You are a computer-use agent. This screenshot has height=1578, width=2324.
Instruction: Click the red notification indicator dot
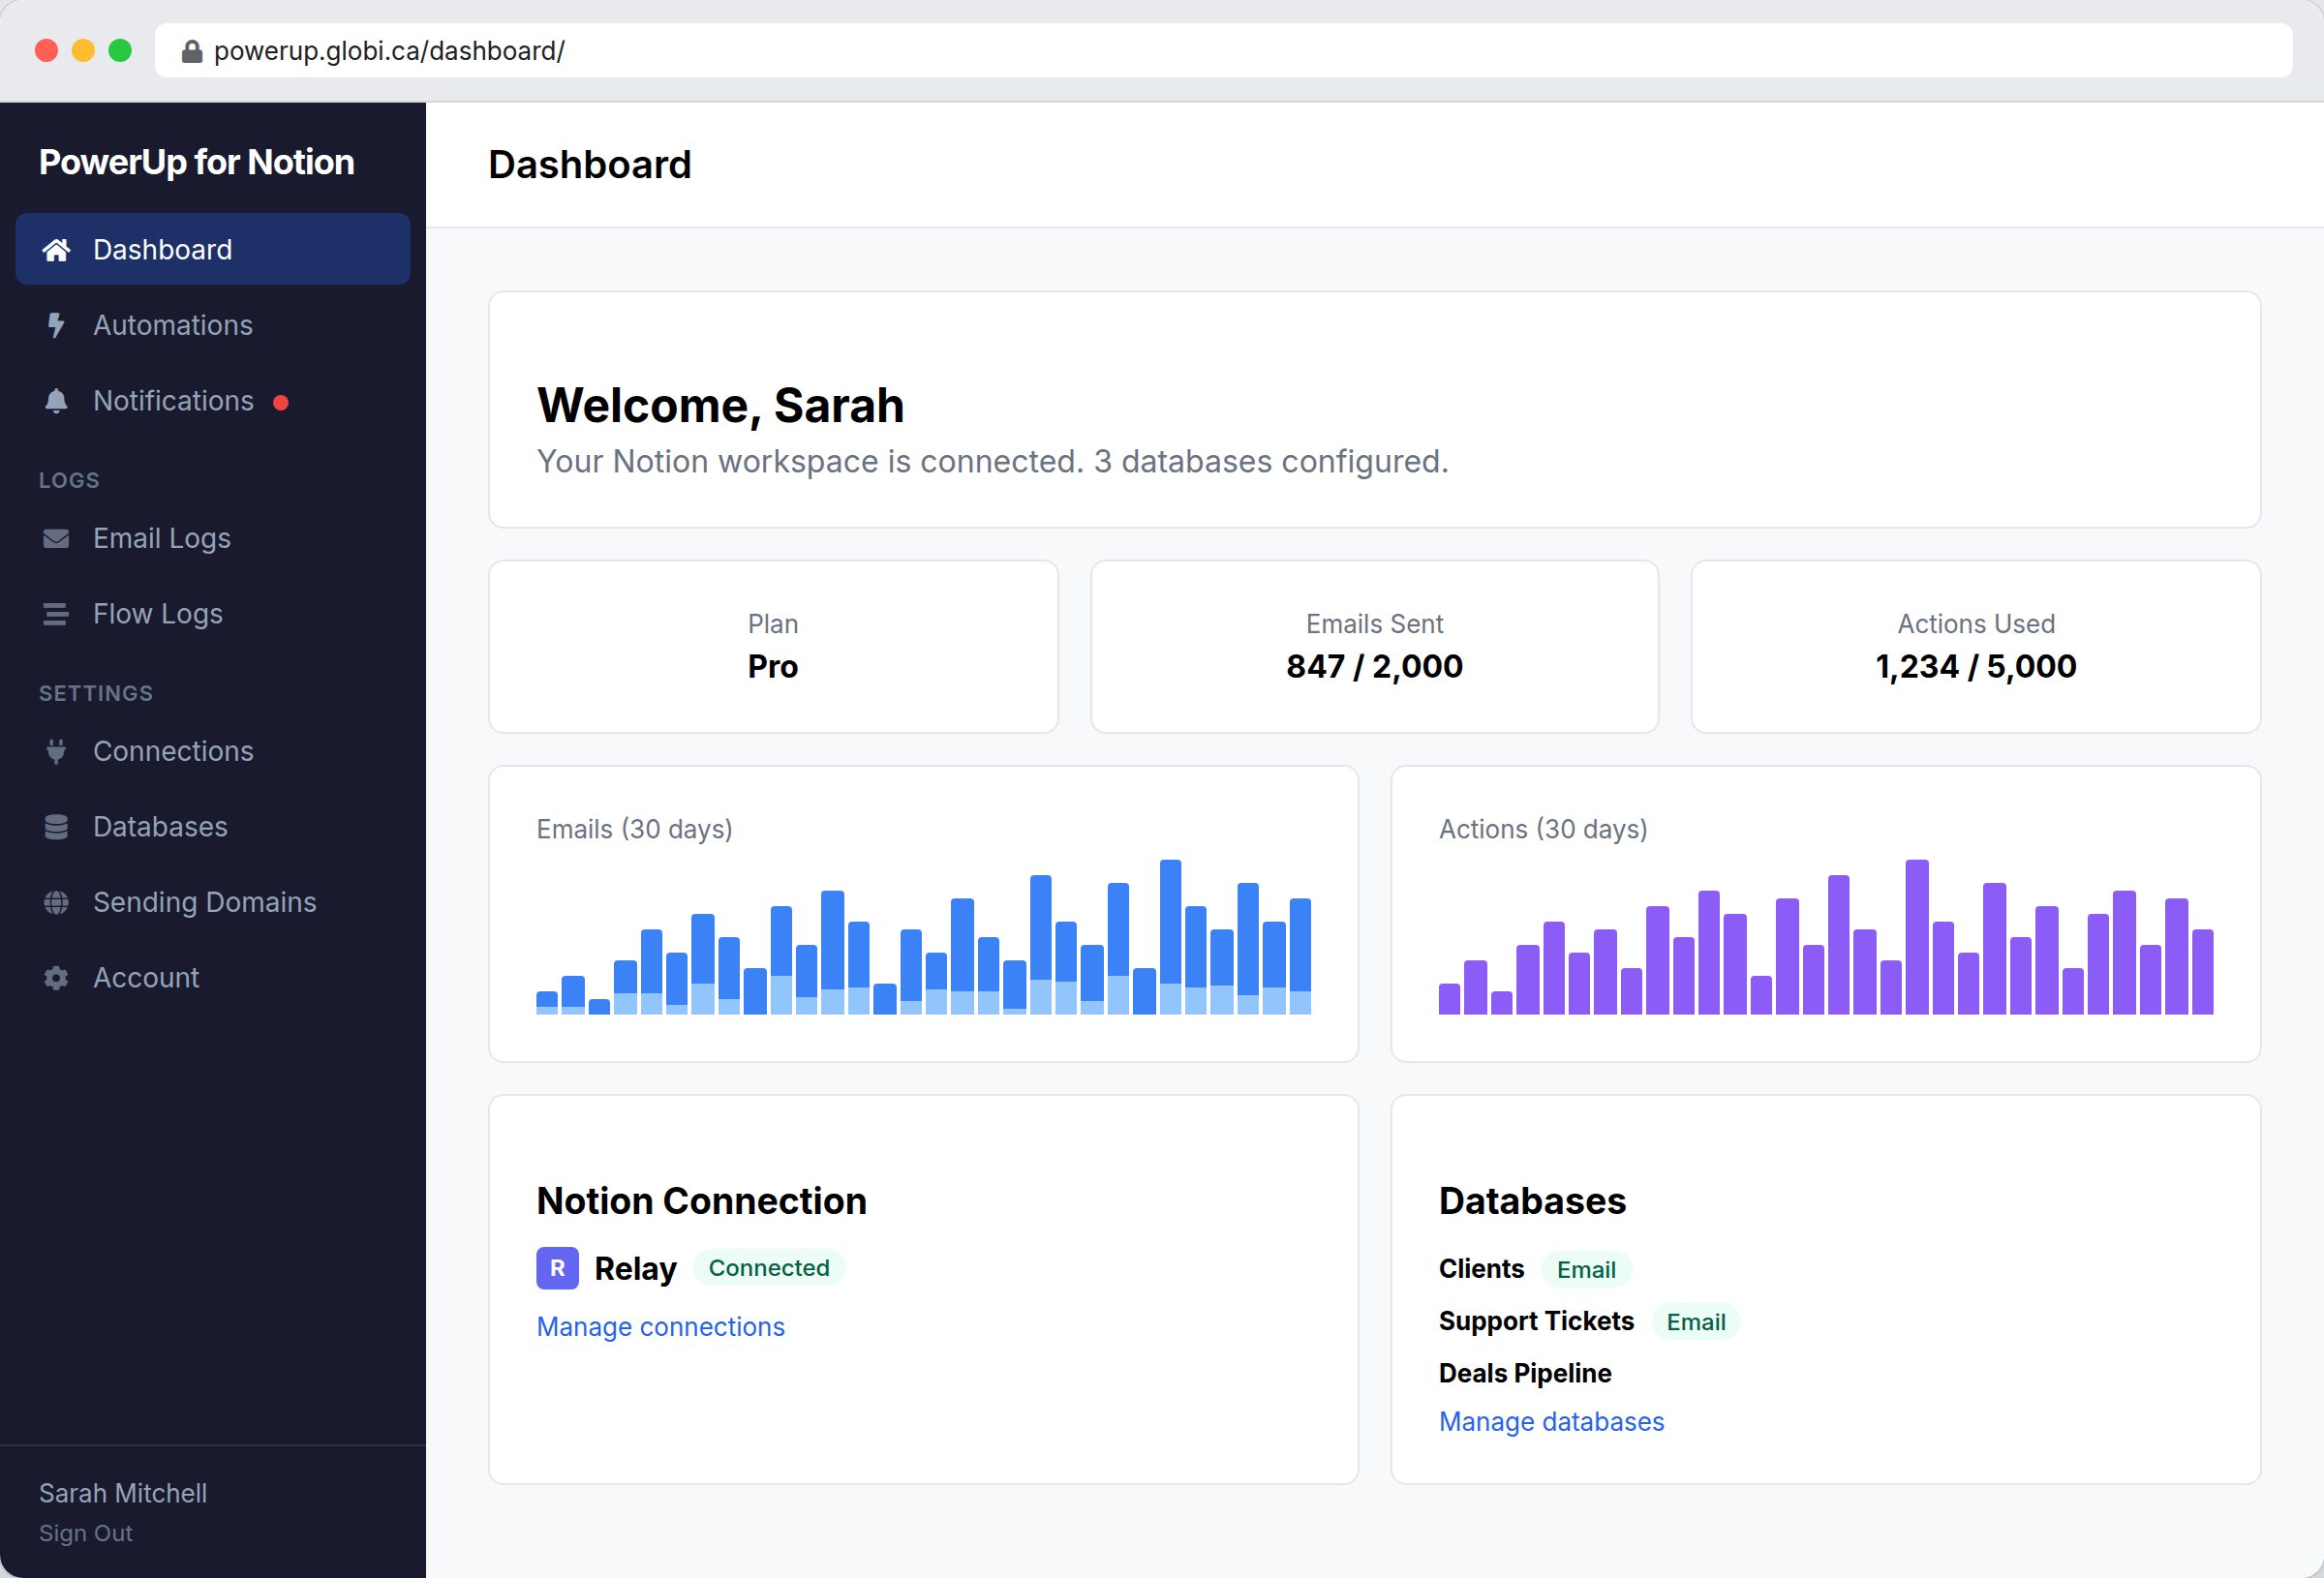point(281,400)
